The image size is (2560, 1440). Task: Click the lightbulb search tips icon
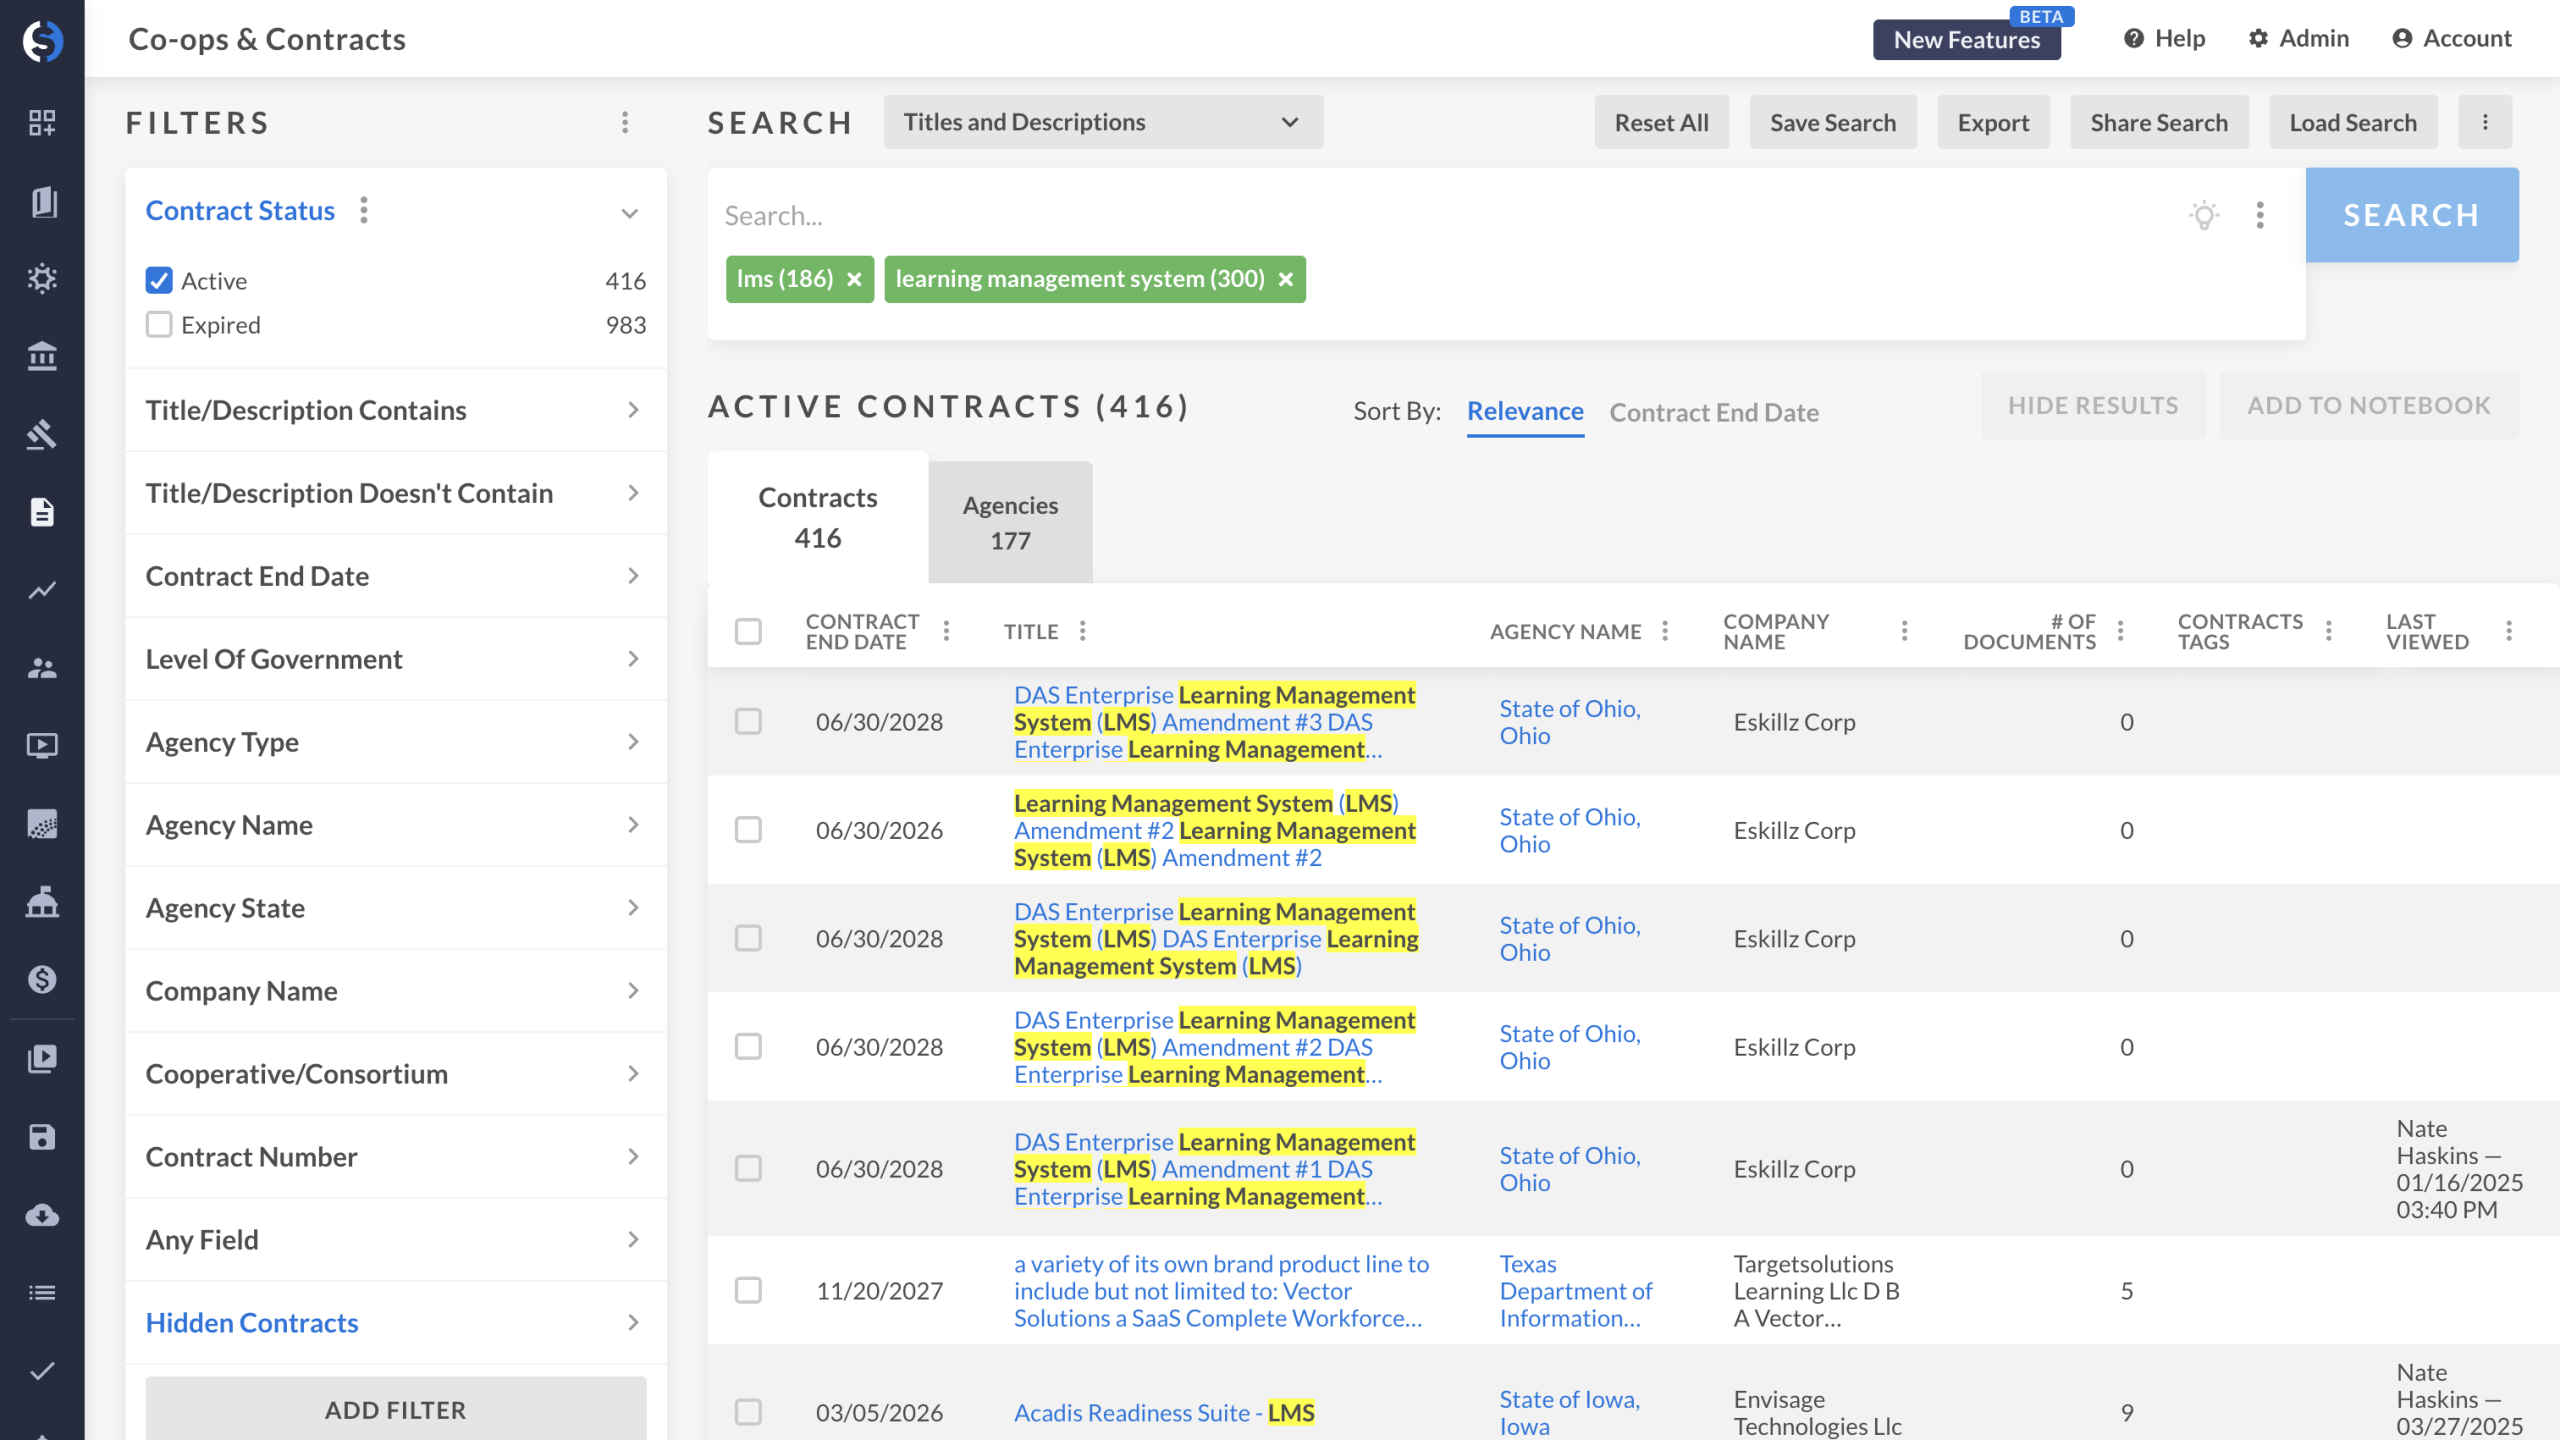(2204, 215)
